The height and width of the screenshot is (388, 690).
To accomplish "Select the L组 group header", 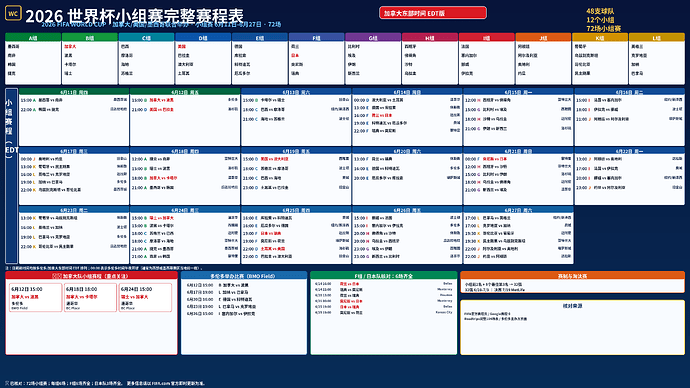I will 657,38.
